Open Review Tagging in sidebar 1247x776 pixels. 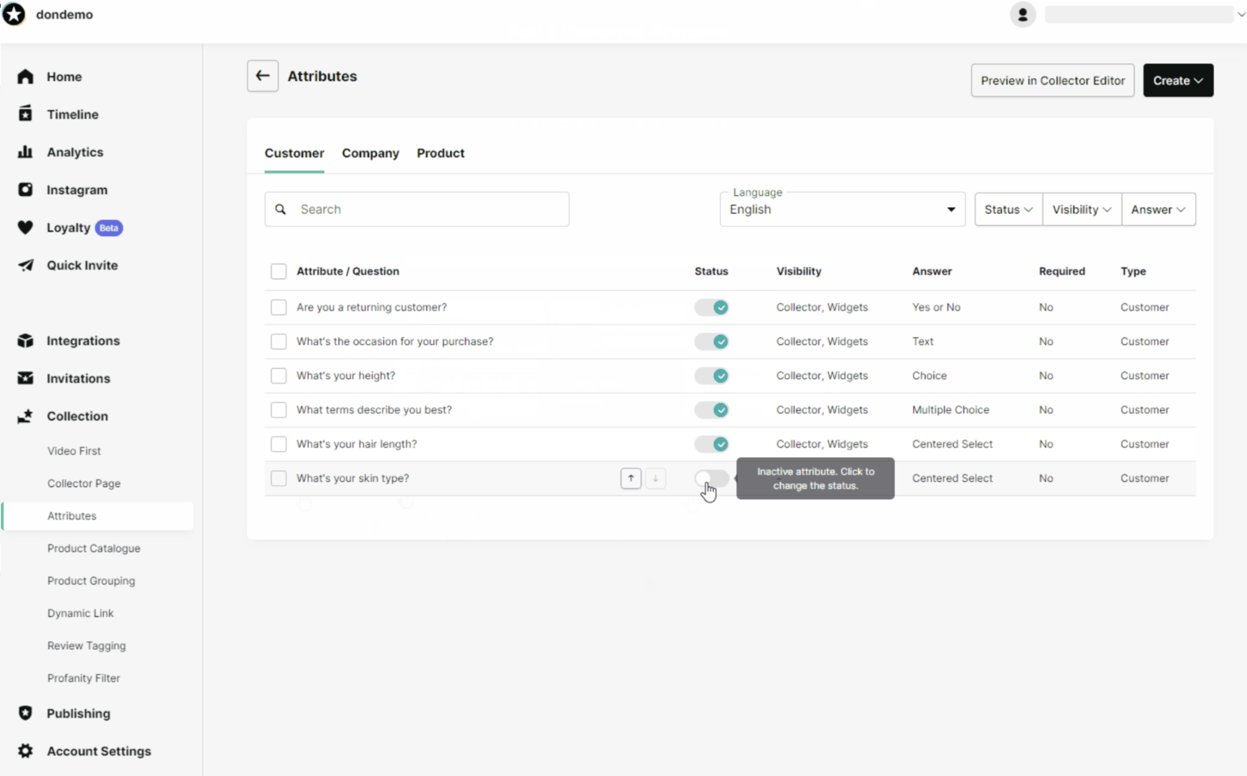click(87, 646)
